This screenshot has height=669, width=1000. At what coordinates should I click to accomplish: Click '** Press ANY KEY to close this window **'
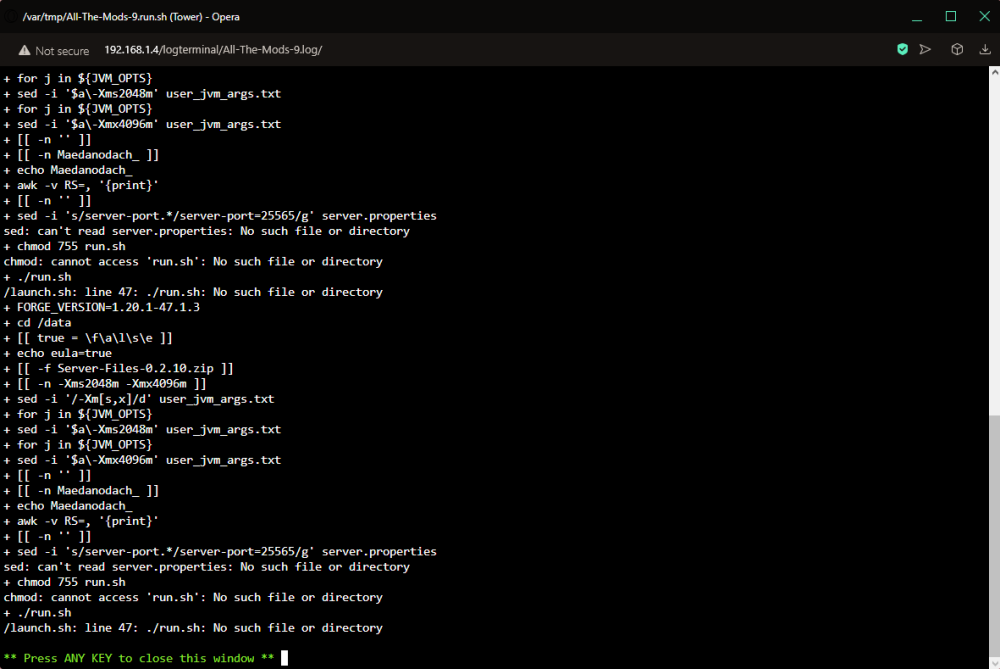tap(139, 658)
